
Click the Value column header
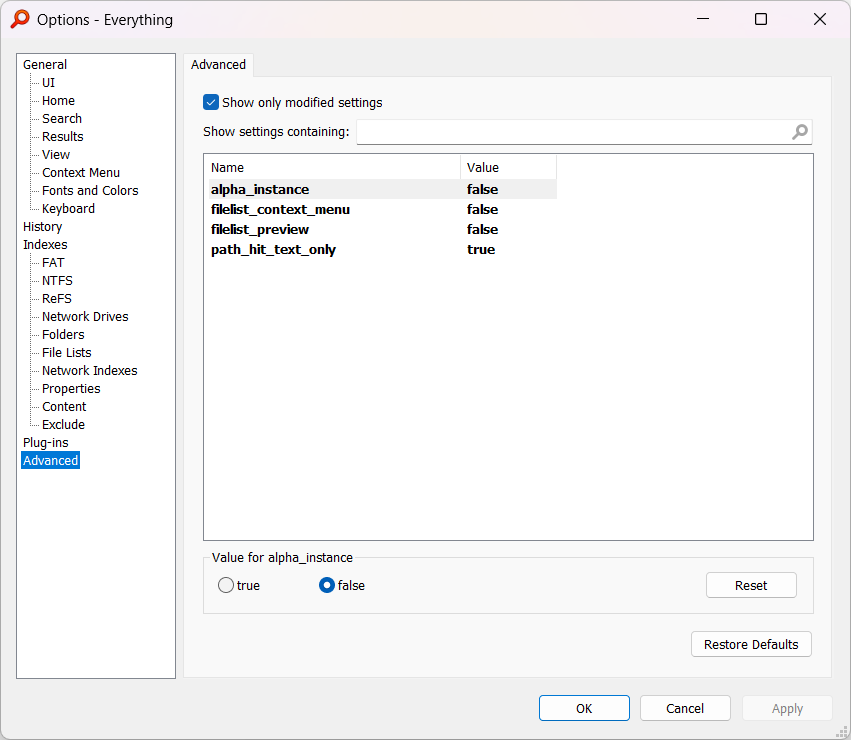pyautogui.click(x=509, y=167)
